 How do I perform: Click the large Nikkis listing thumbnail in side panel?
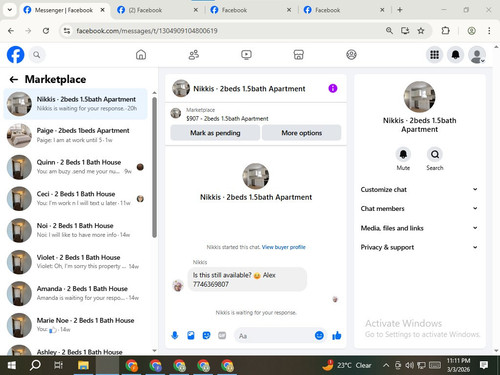419,97
